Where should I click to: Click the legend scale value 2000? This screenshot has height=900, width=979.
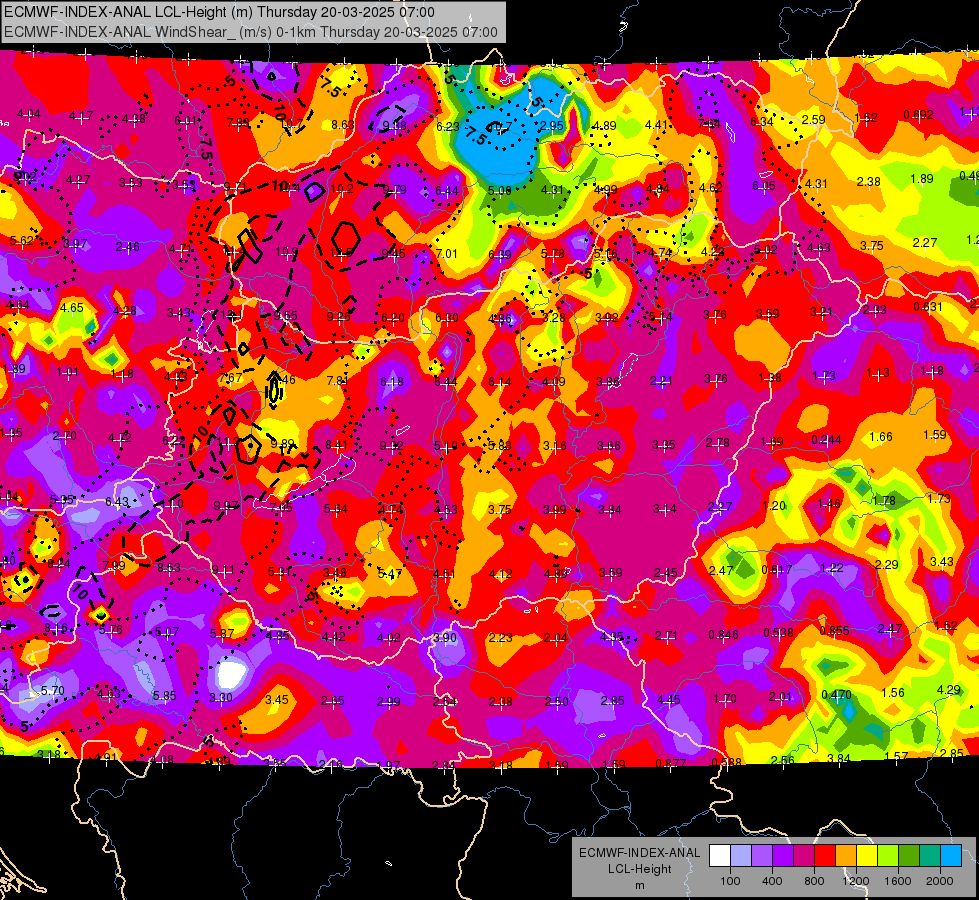pyautogui.click(x=940, y=881)
